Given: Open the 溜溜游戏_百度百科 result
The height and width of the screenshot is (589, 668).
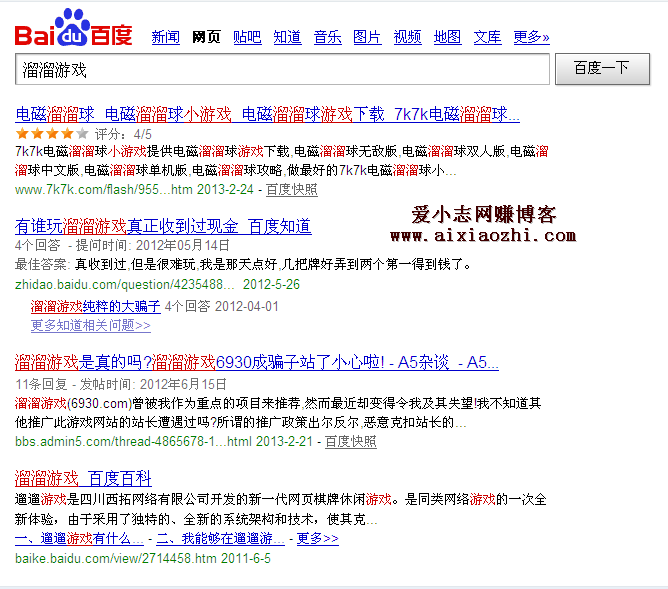Looking at the screenshot, I should pos(83,478).
